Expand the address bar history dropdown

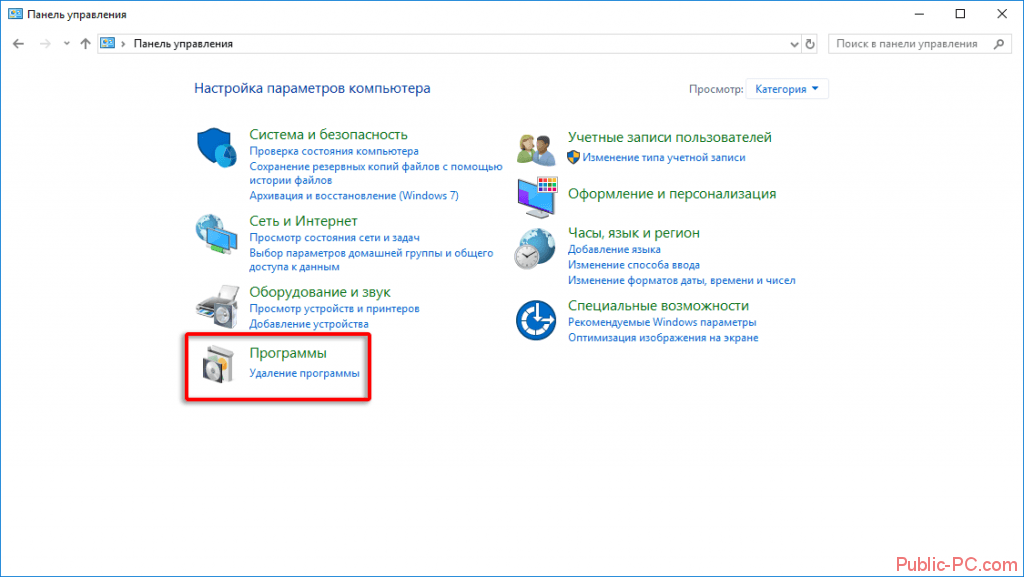pyautogui.click(x=793, y=44)
